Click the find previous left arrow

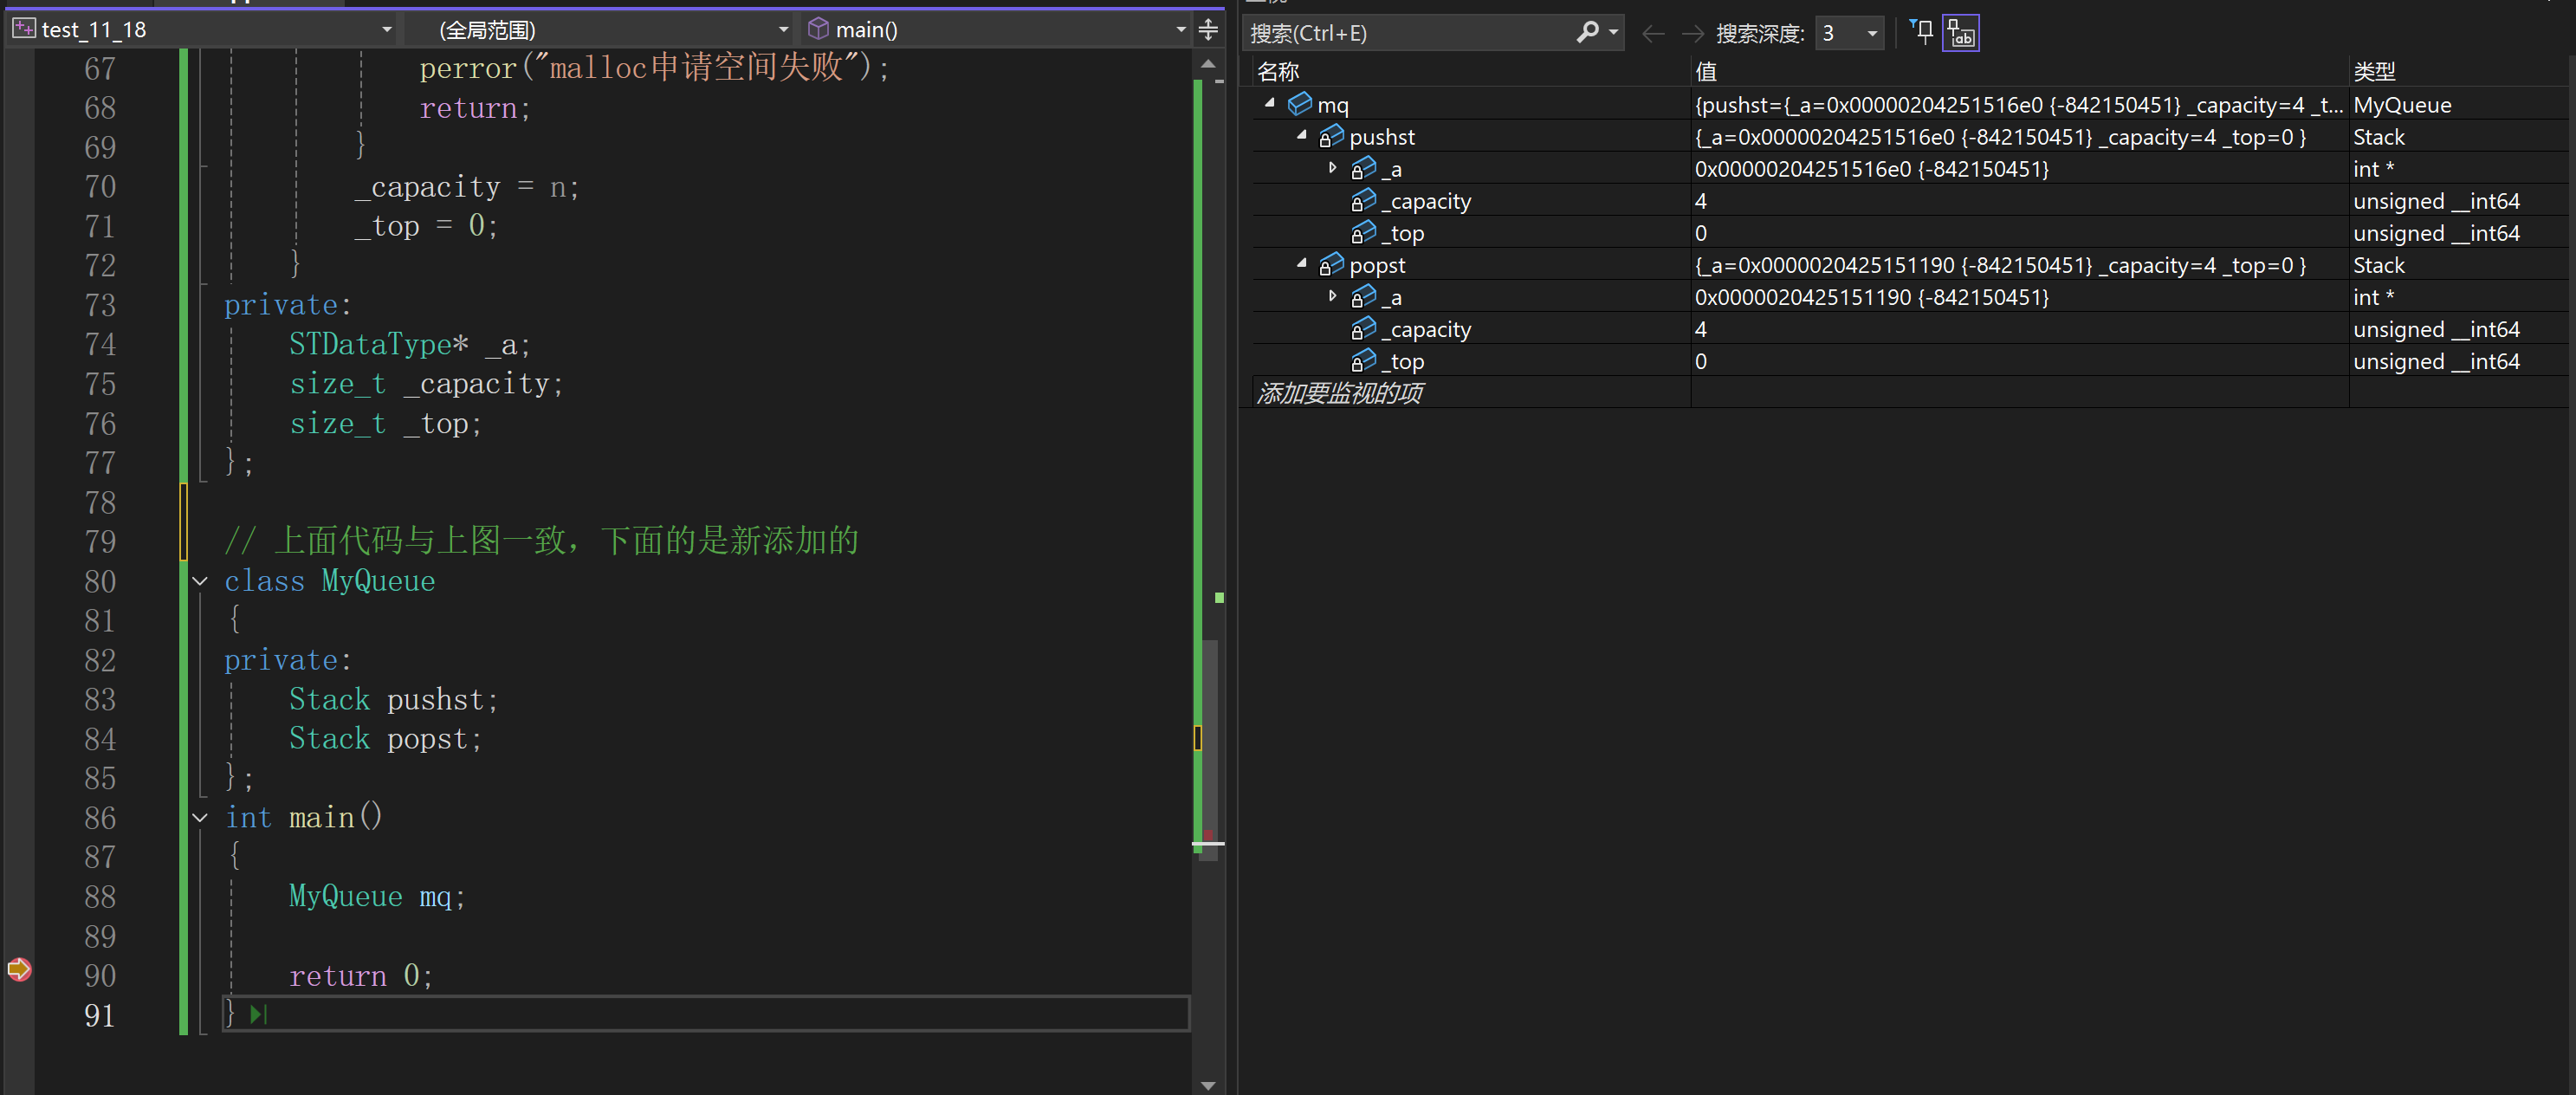pyautogui.click(x=1653, y=34)
